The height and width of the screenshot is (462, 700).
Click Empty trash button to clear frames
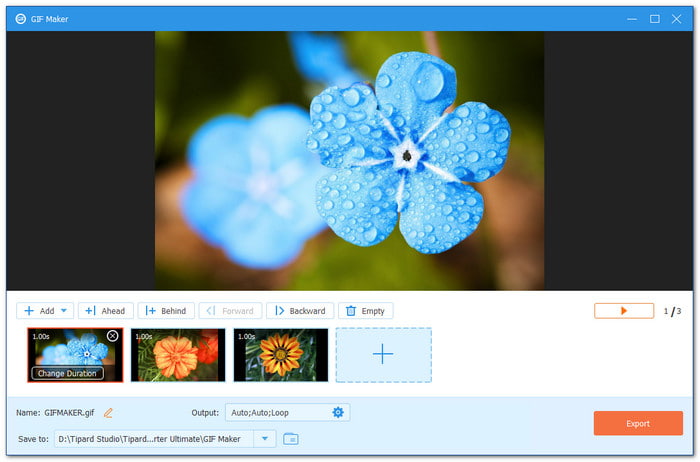coord(366,311)
